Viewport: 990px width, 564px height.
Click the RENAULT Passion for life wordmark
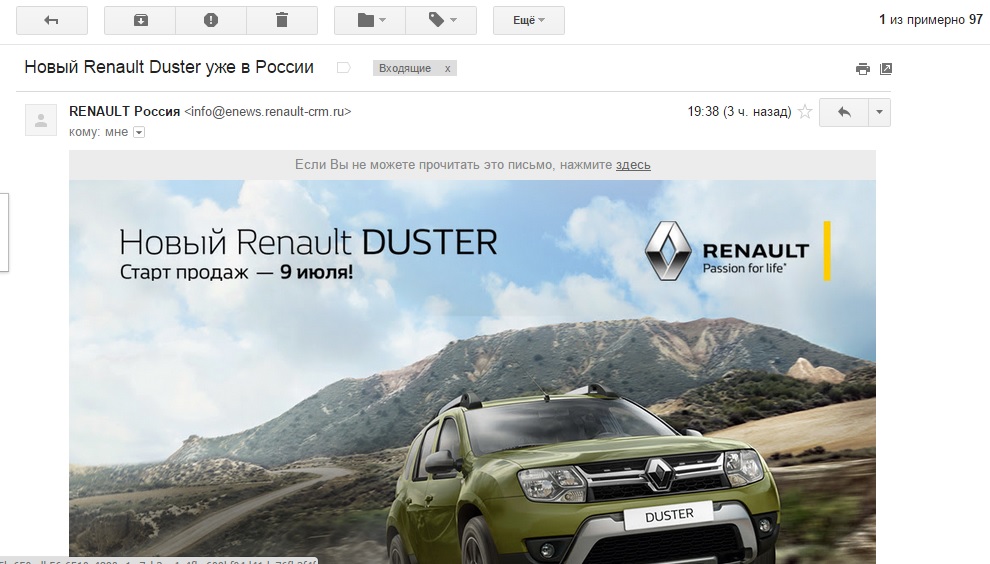tap(755, 258)
